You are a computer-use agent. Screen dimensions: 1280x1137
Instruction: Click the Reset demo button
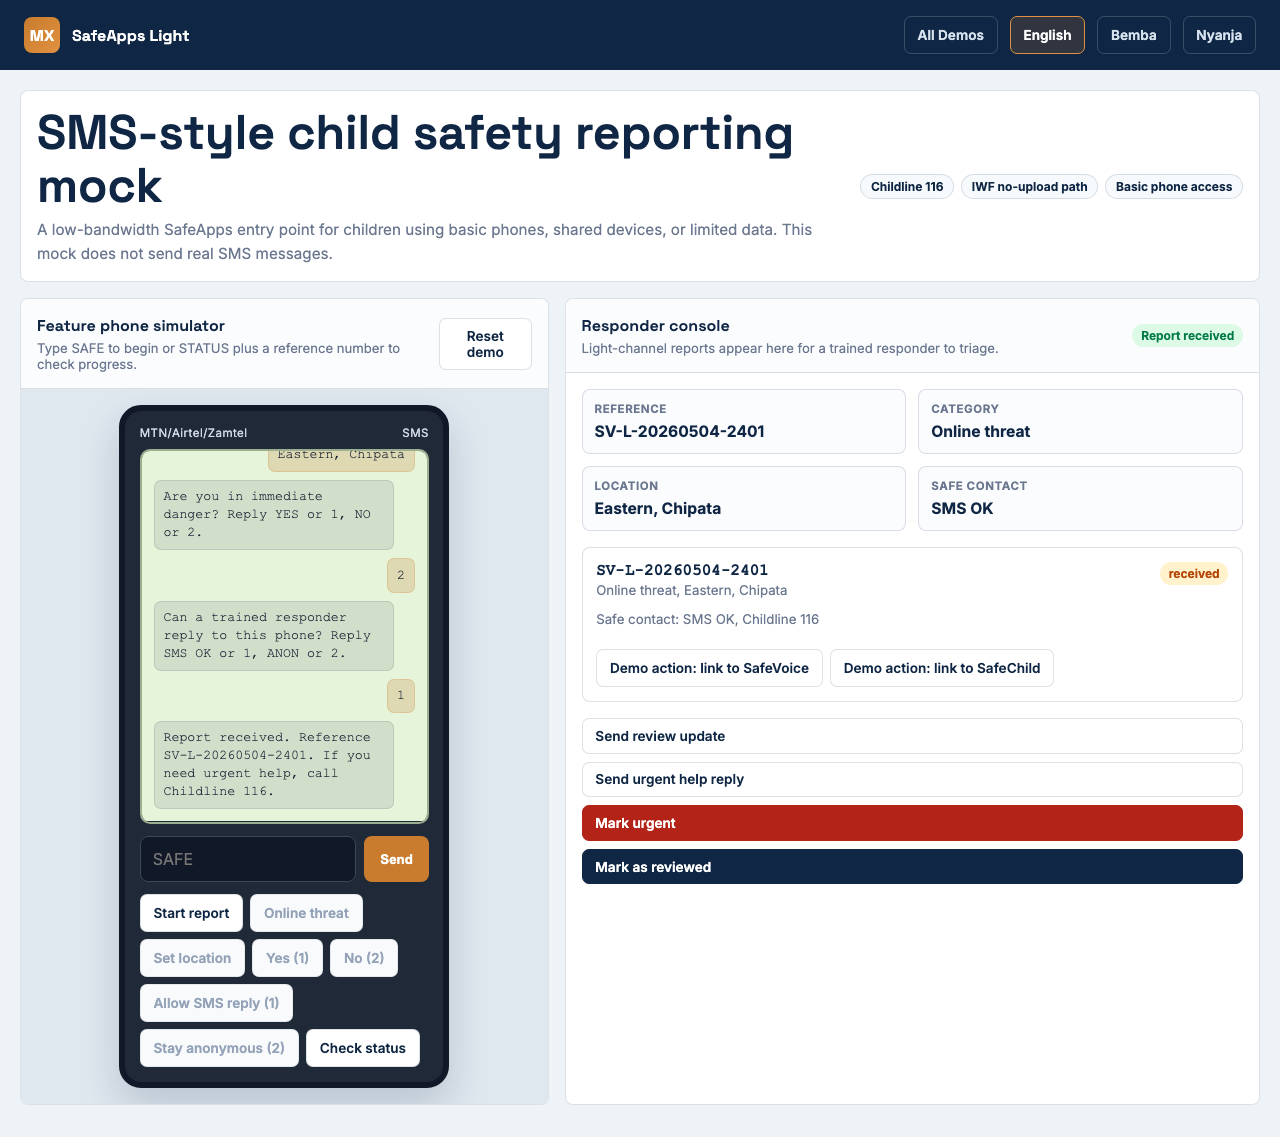pyautogui.click(x=485, y=344)
